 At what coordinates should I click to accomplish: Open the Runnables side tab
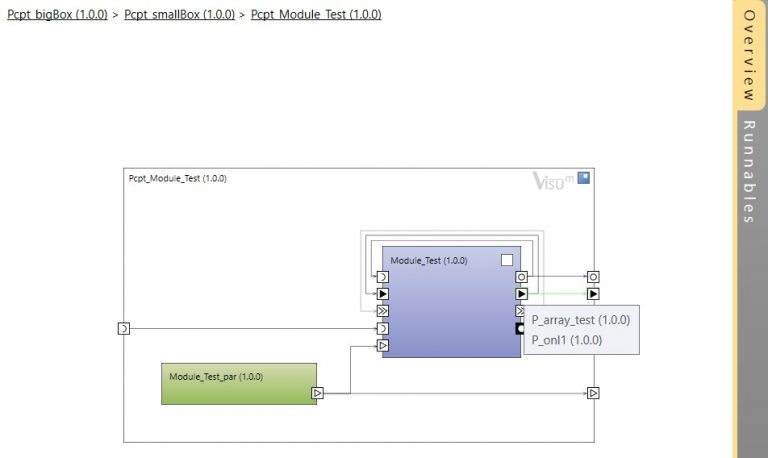[749, 171]
